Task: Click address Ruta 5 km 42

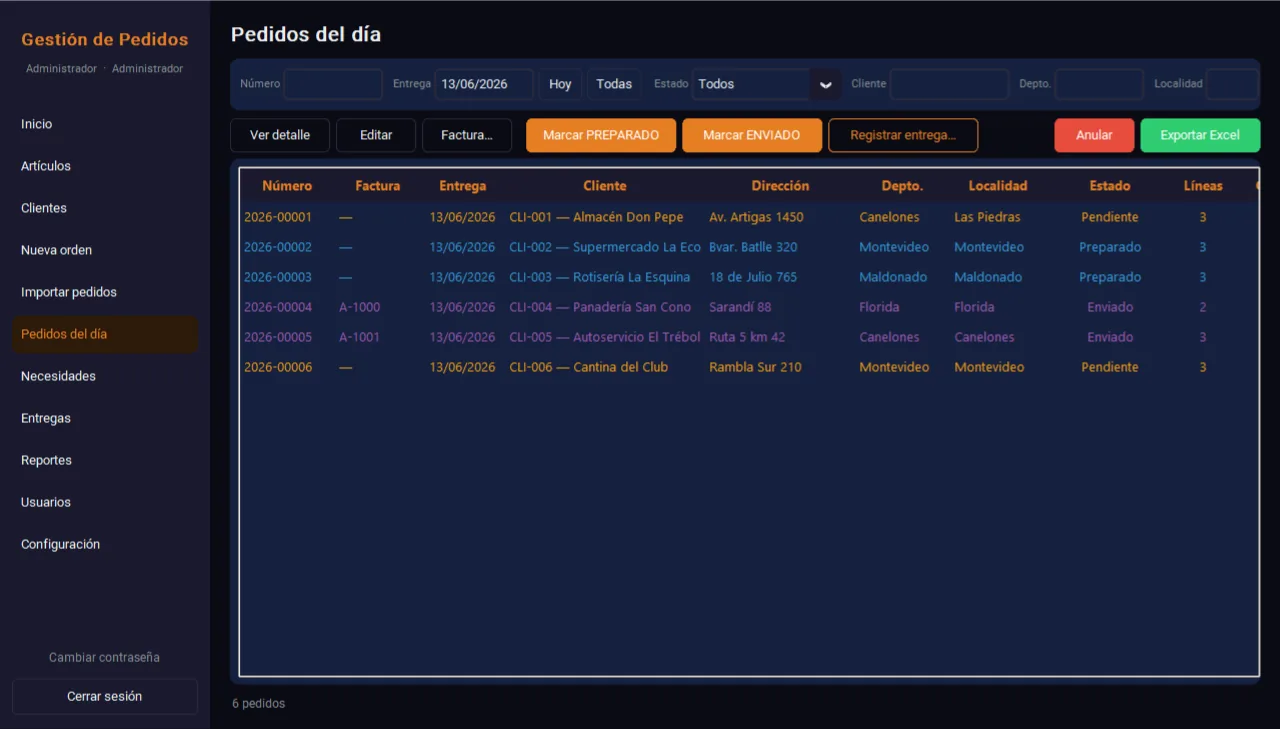Action: 747,337
